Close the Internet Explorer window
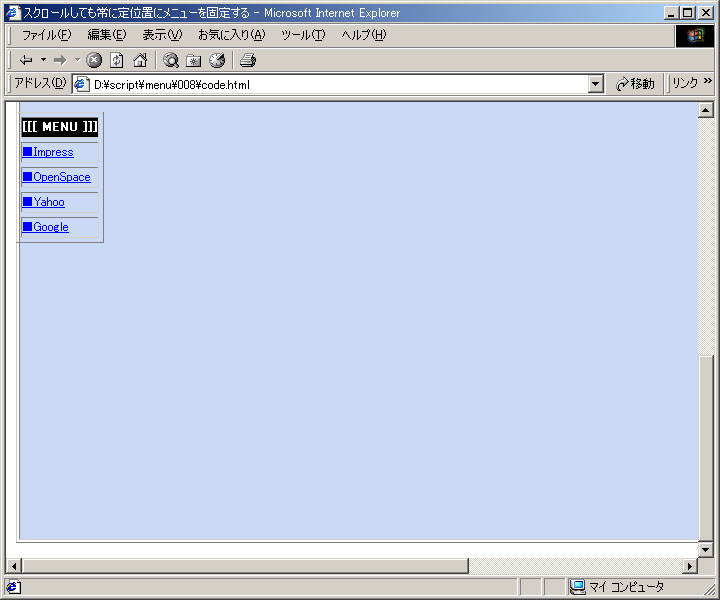 [706, 13]
